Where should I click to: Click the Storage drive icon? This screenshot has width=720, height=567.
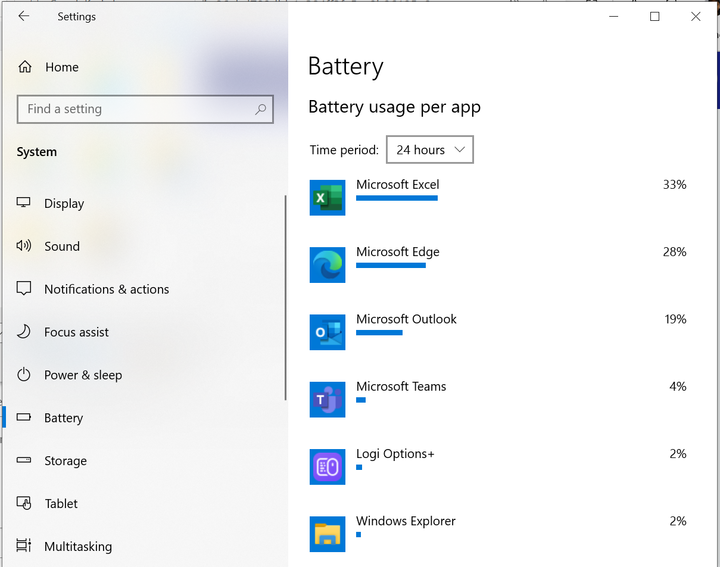[x=24, y=460]
